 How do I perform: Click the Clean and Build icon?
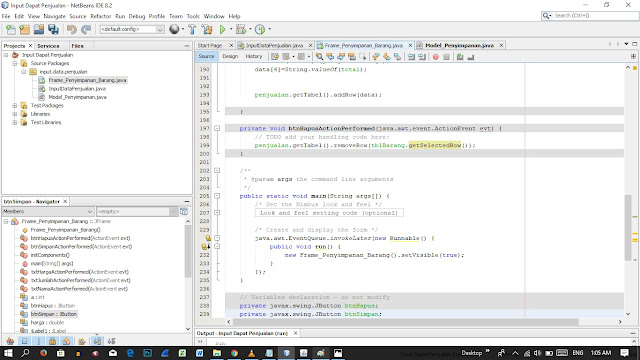click(207, 29)
